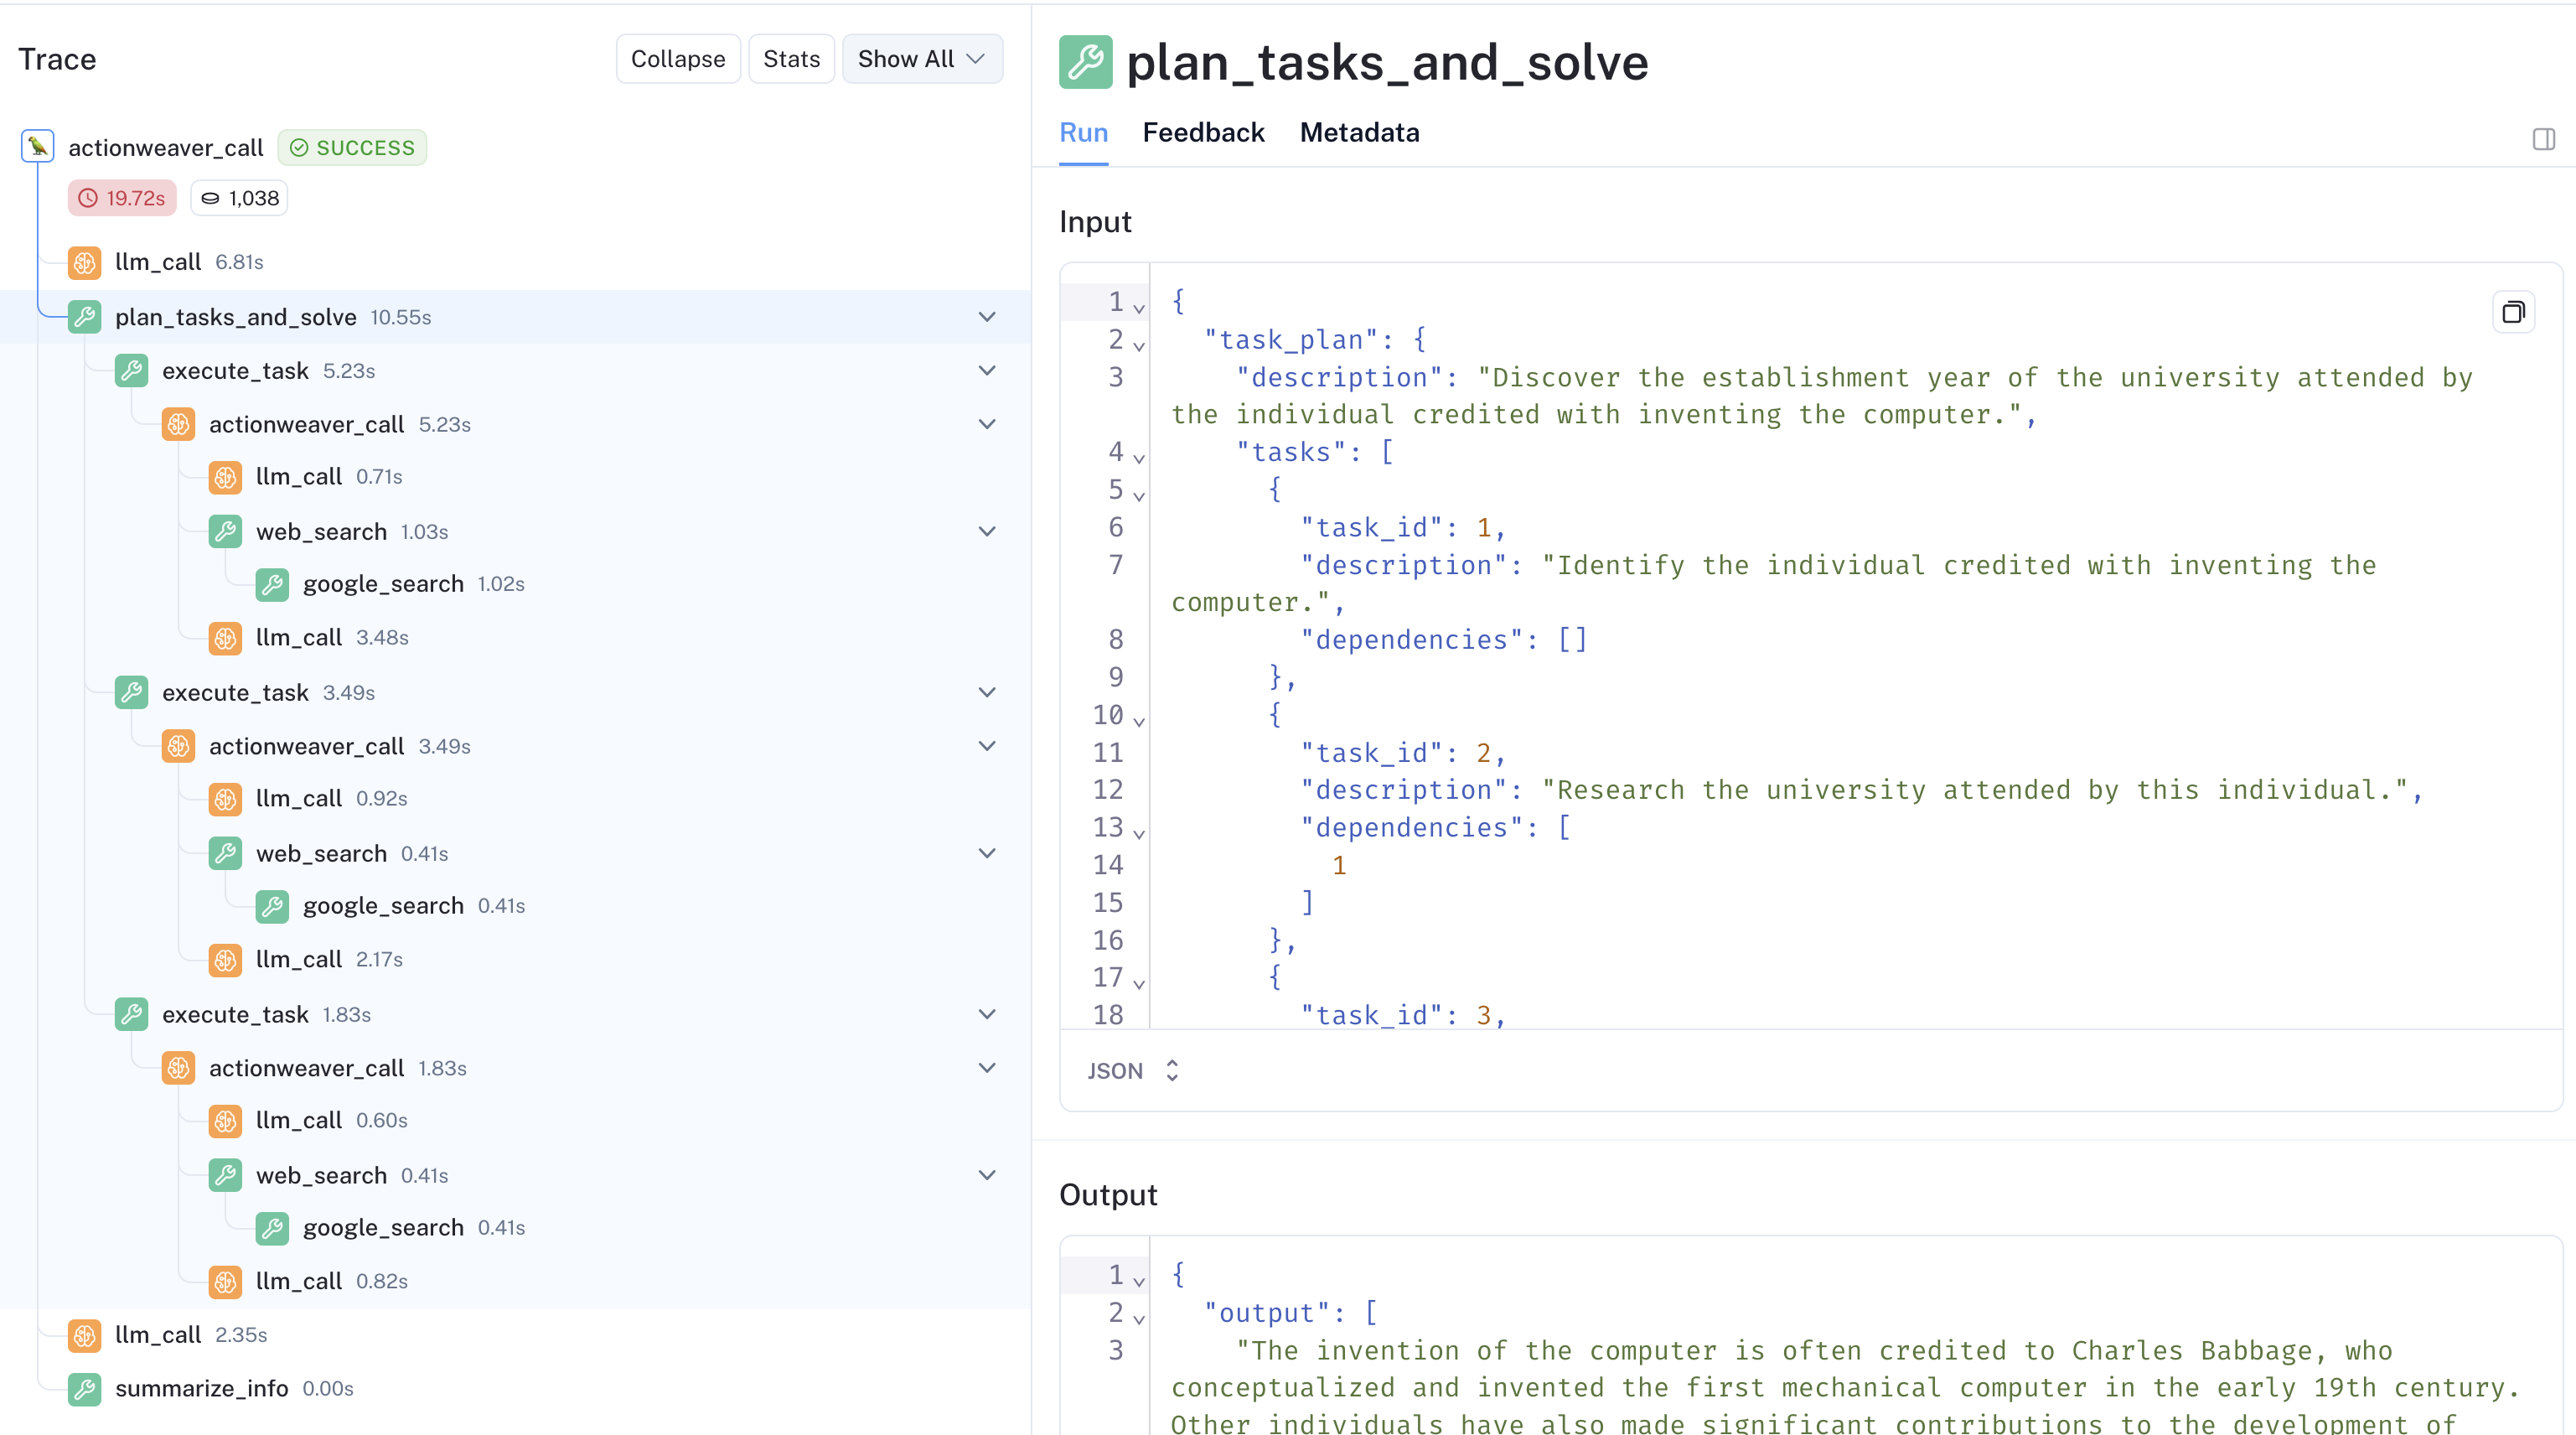Collapse the execute_task 3.49s node
Screen dimensions: 2576x1435
pyautogui.click(x=987, y=692)
